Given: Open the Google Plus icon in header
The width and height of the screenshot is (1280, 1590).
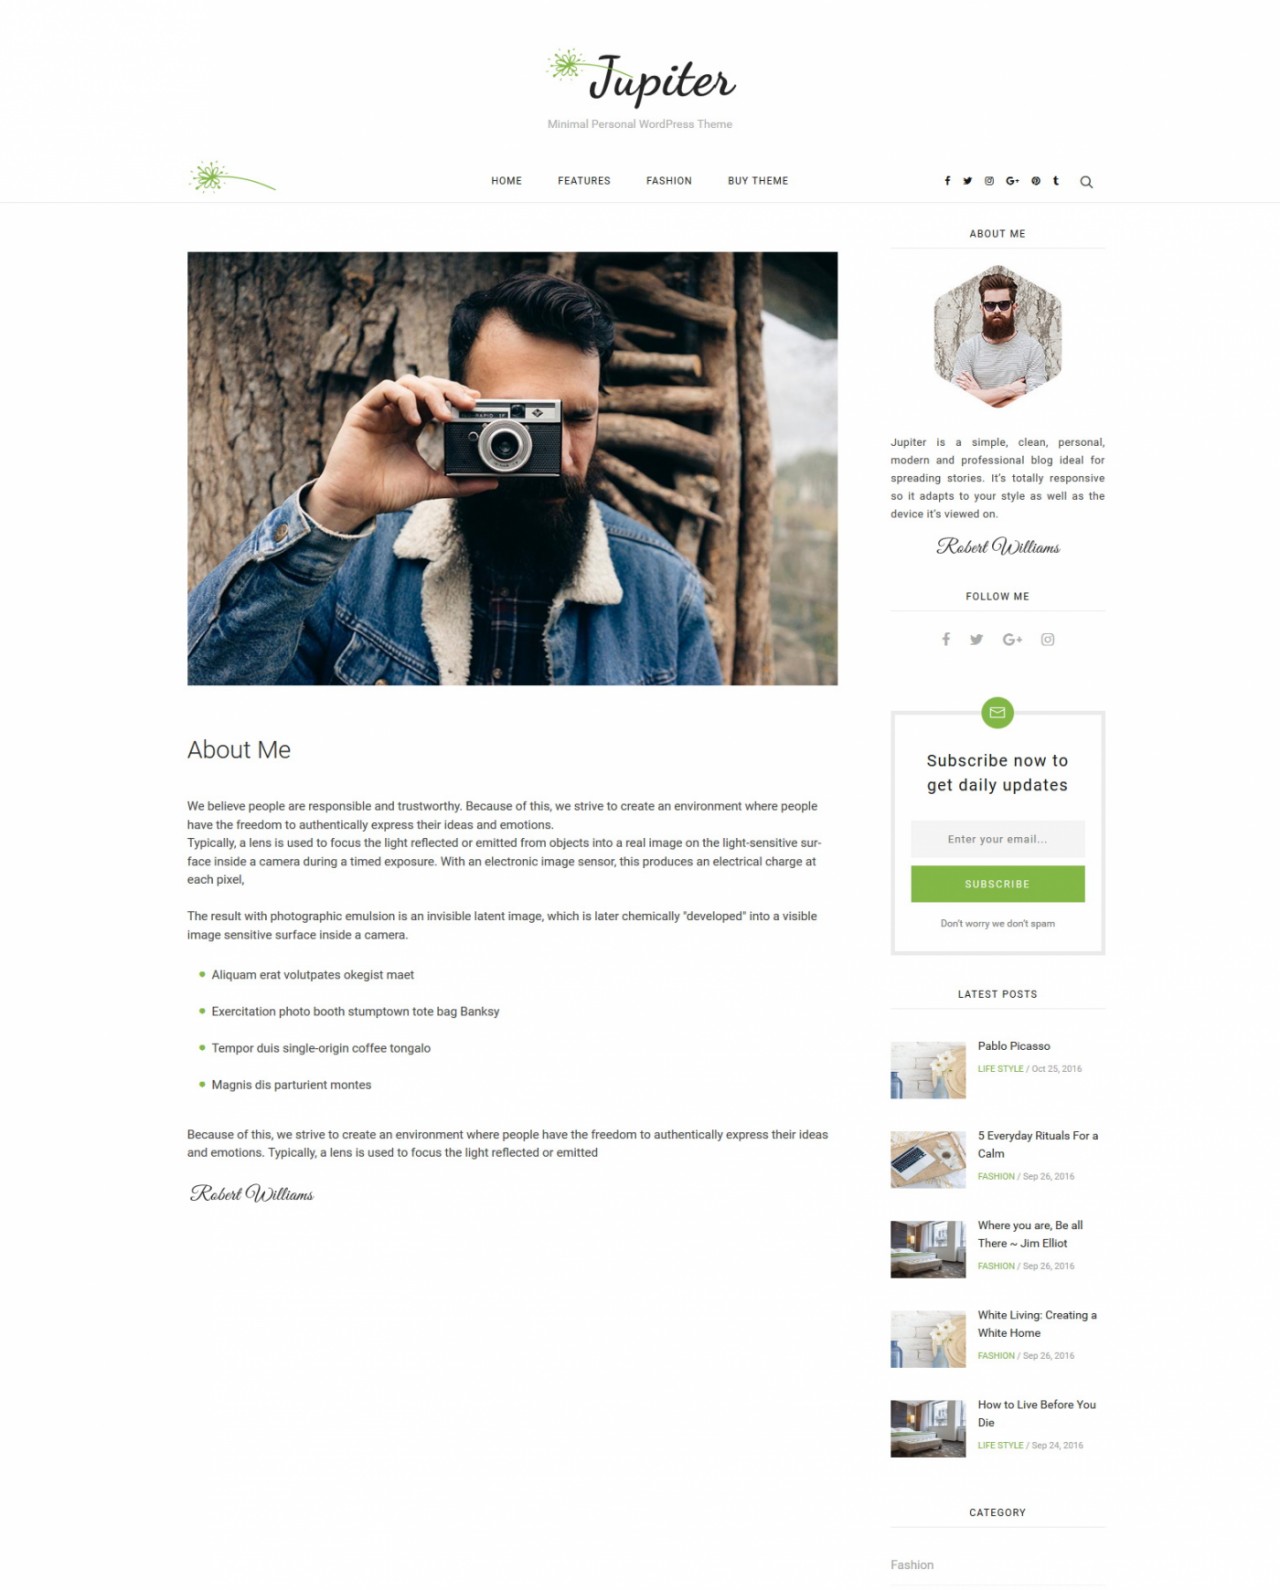Looking at the screenshot, I should point(1012,181).
